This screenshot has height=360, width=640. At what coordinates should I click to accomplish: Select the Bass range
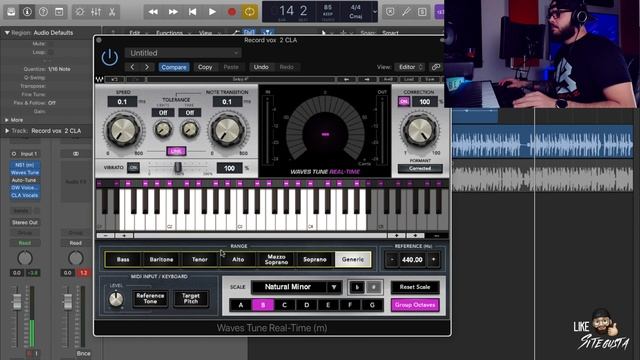point(123,259)
